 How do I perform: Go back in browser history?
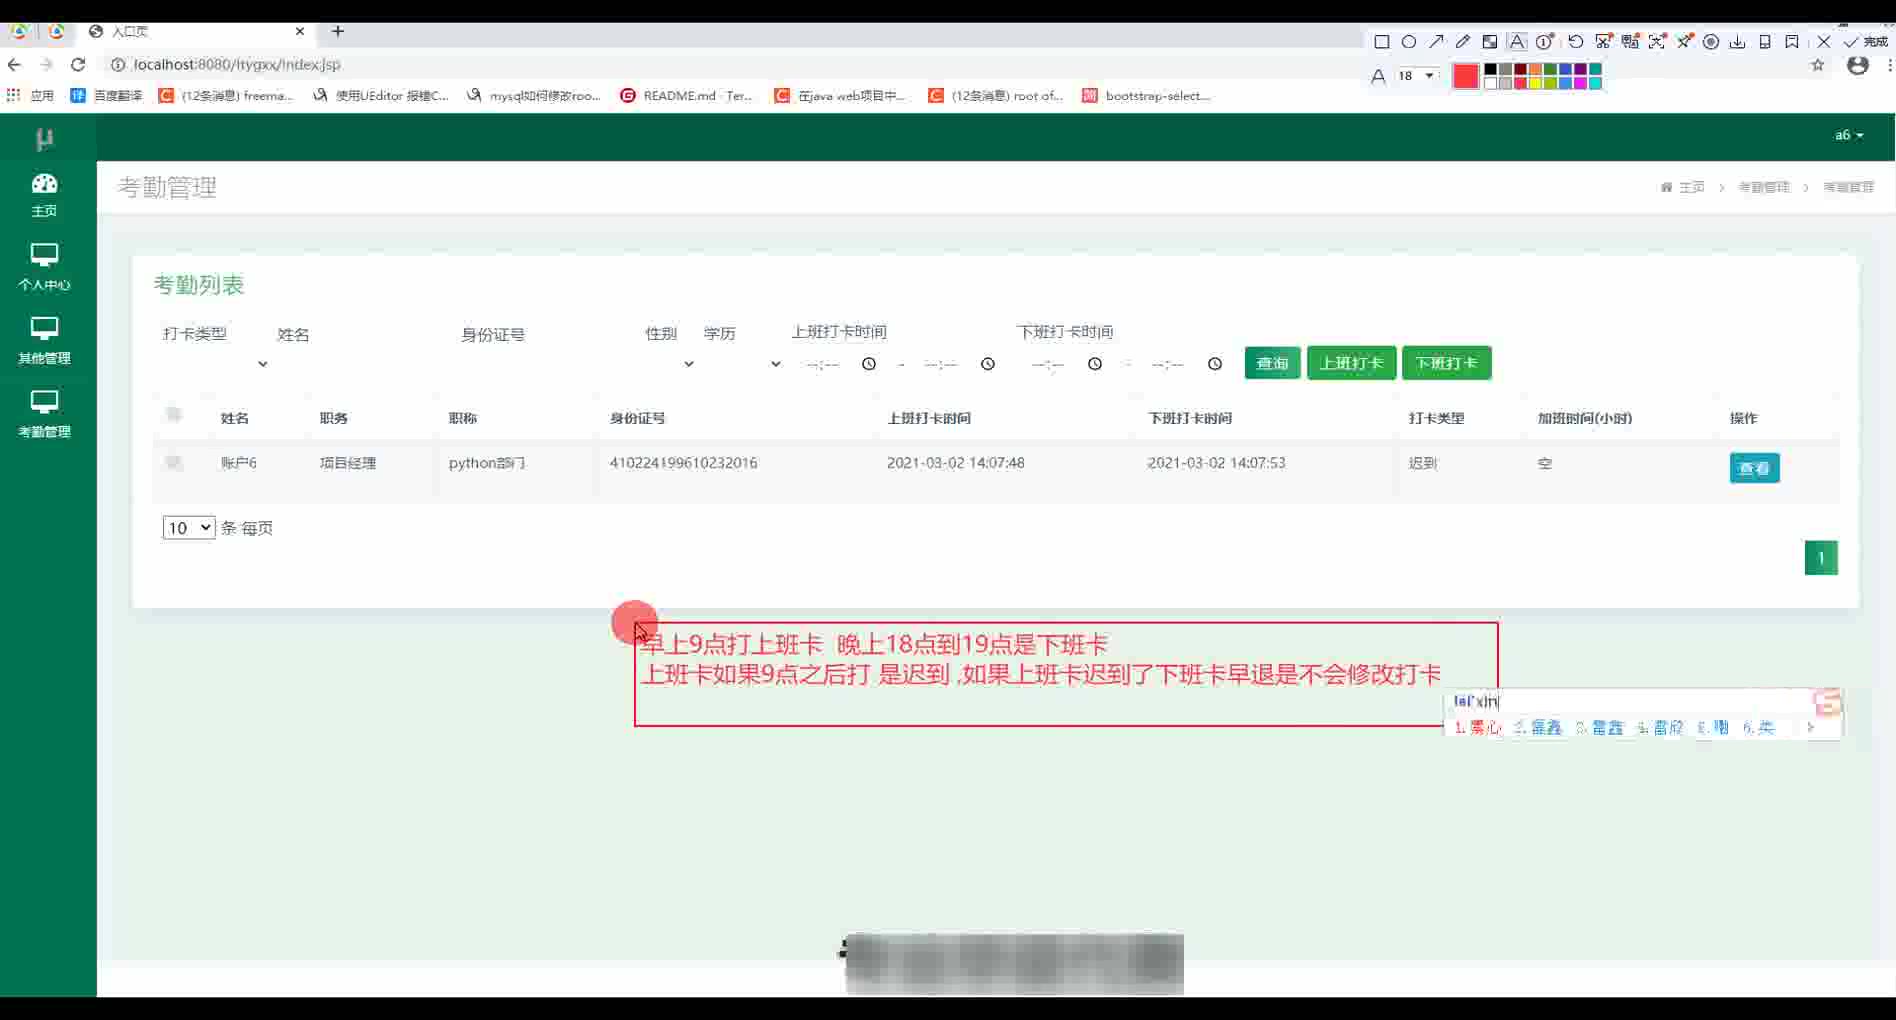click(14, 64)
